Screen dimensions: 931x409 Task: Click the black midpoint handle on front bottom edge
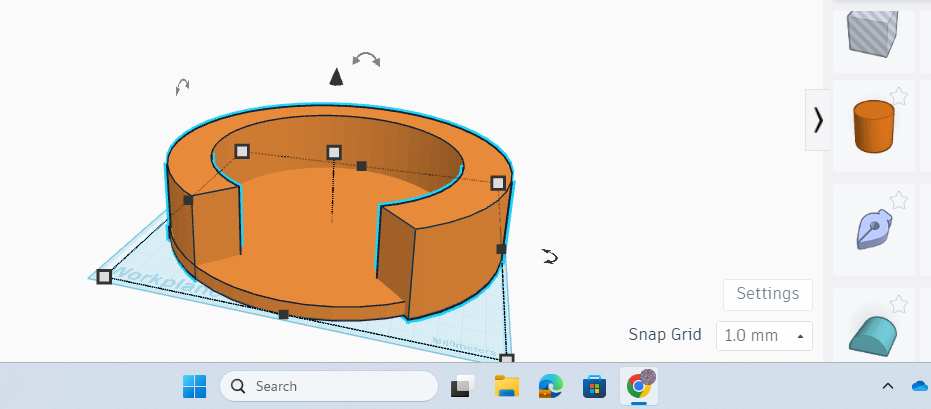tap(283, 314)
